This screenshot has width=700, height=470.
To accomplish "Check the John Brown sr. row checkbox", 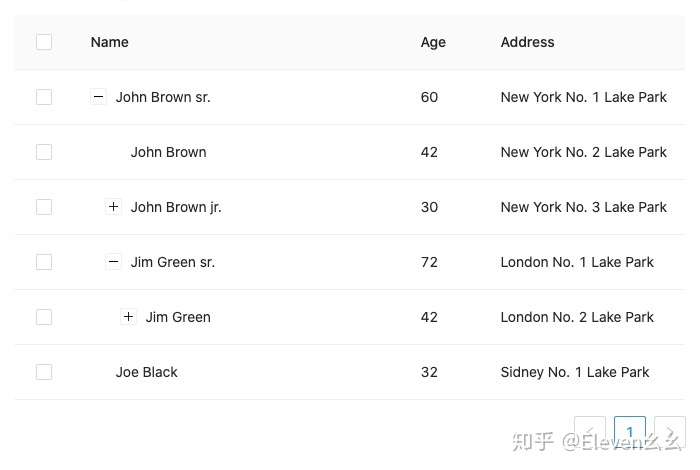I will tap(44, 97).
